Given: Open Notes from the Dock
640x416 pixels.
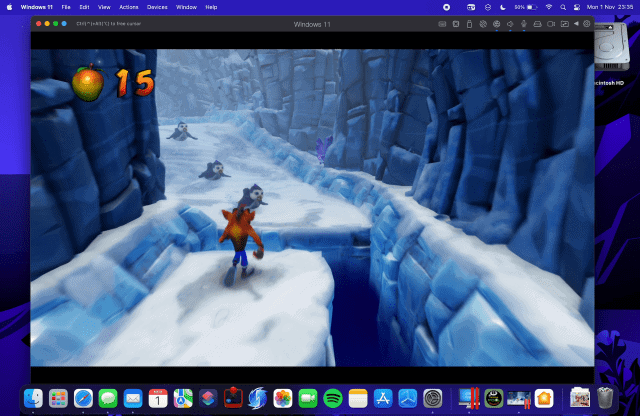Looking at the screenshot, I should pos(358,398).
